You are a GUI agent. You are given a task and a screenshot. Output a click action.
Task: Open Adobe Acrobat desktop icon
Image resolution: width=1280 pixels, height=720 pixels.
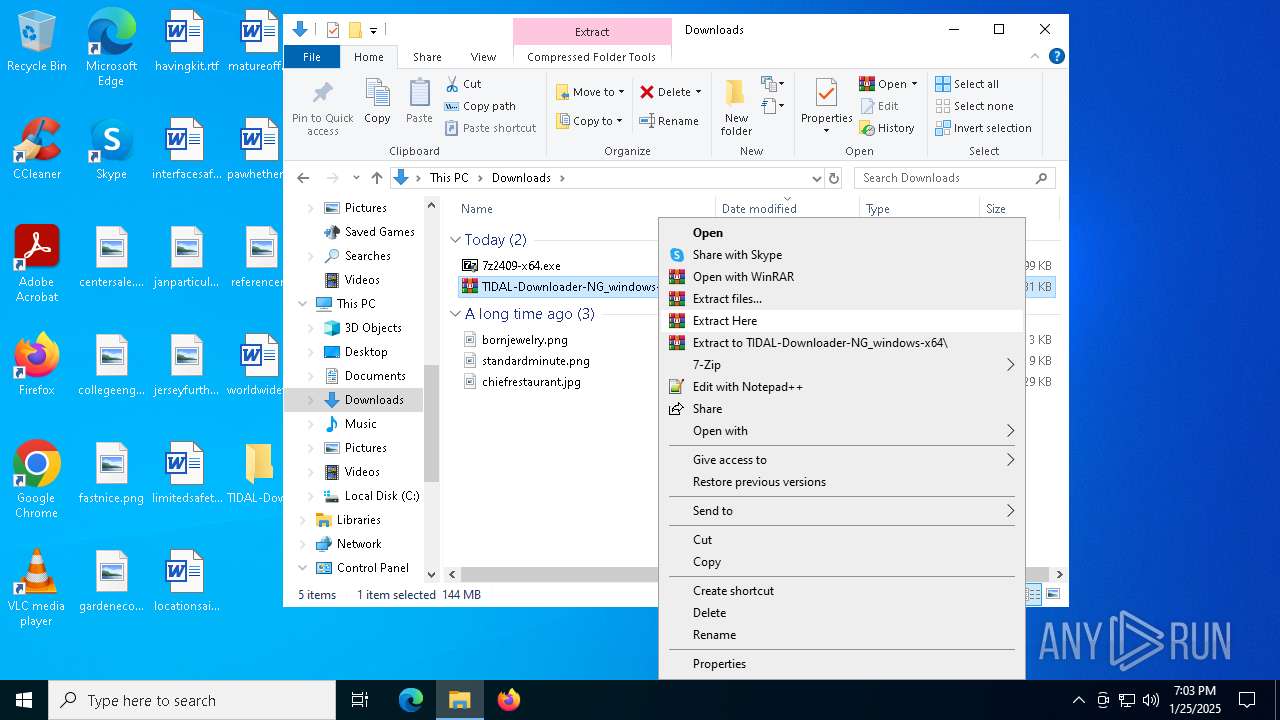click(37, 264)
